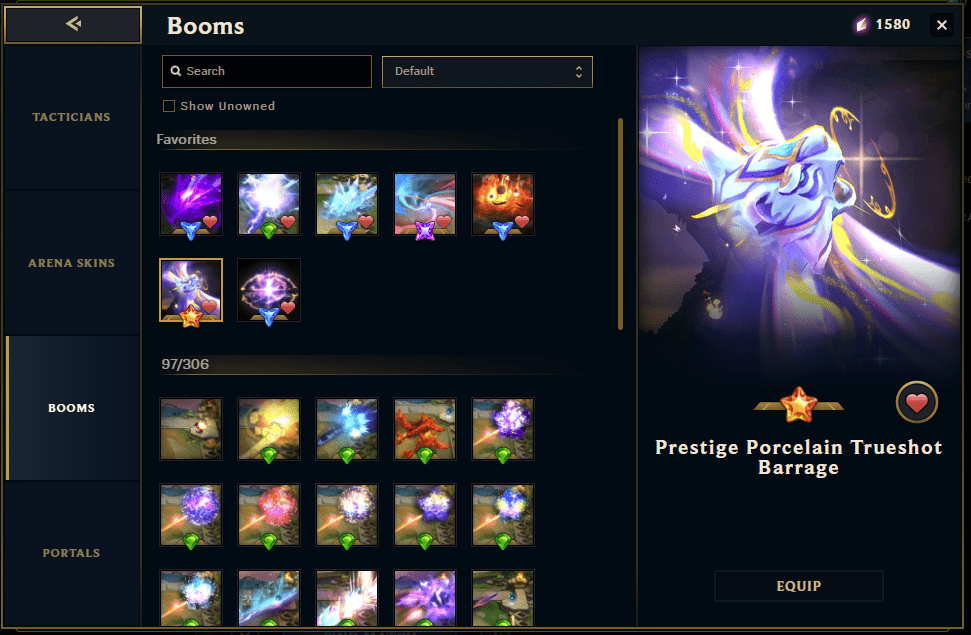Switch to the Tacticians tab
Viewport: 971px width, 635px height.
click(x=72, y=117)
